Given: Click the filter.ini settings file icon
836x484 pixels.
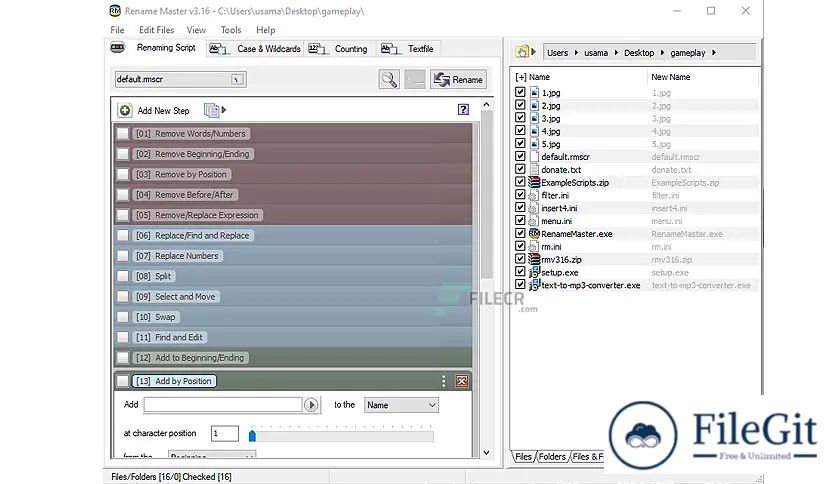Looking at the screenshot, I should click(x=533, y=196).
